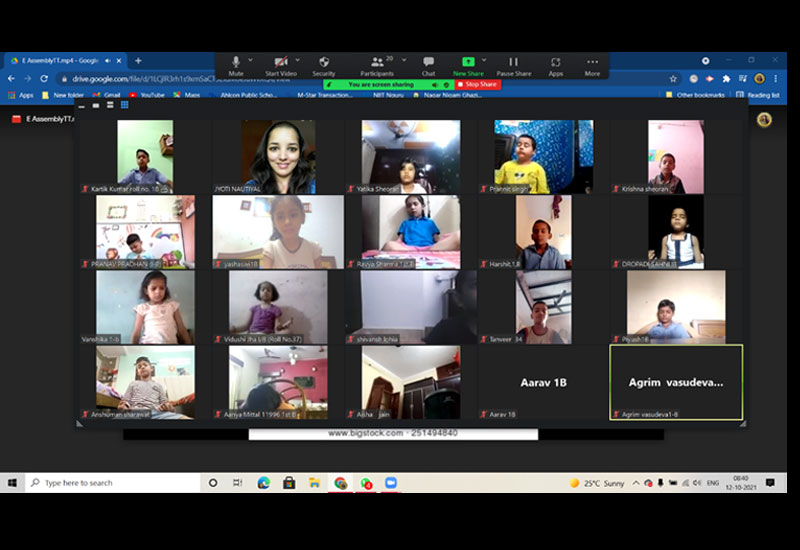Open the More options menu
The image size is (800, 550).
(592, 66)
